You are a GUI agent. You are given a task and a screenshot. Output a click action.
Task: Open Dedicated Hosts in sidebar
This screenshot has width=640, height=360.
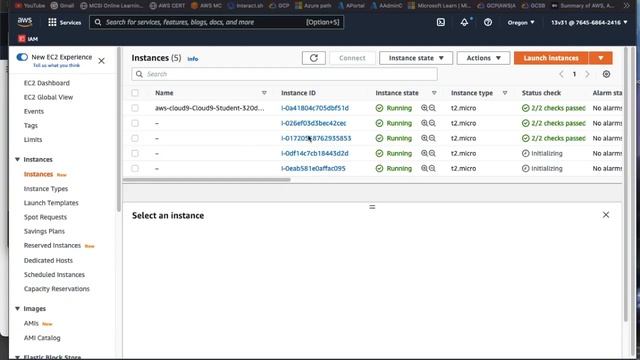click(x=48, y=260)
